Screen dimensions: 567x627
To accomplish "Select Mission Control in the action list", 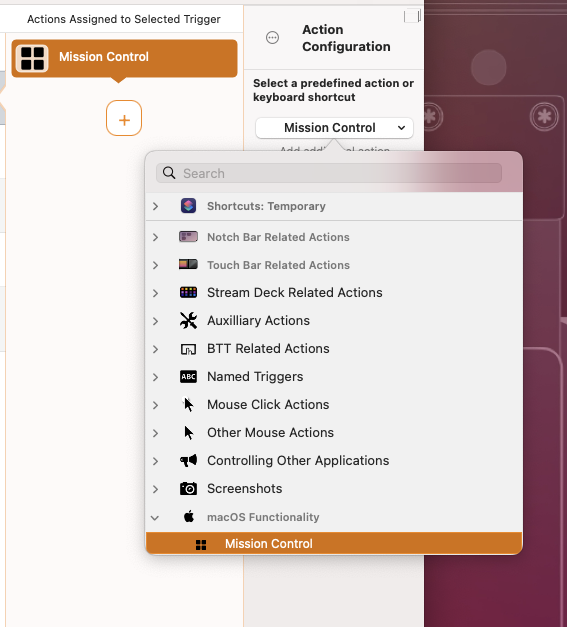I will 334,543.
